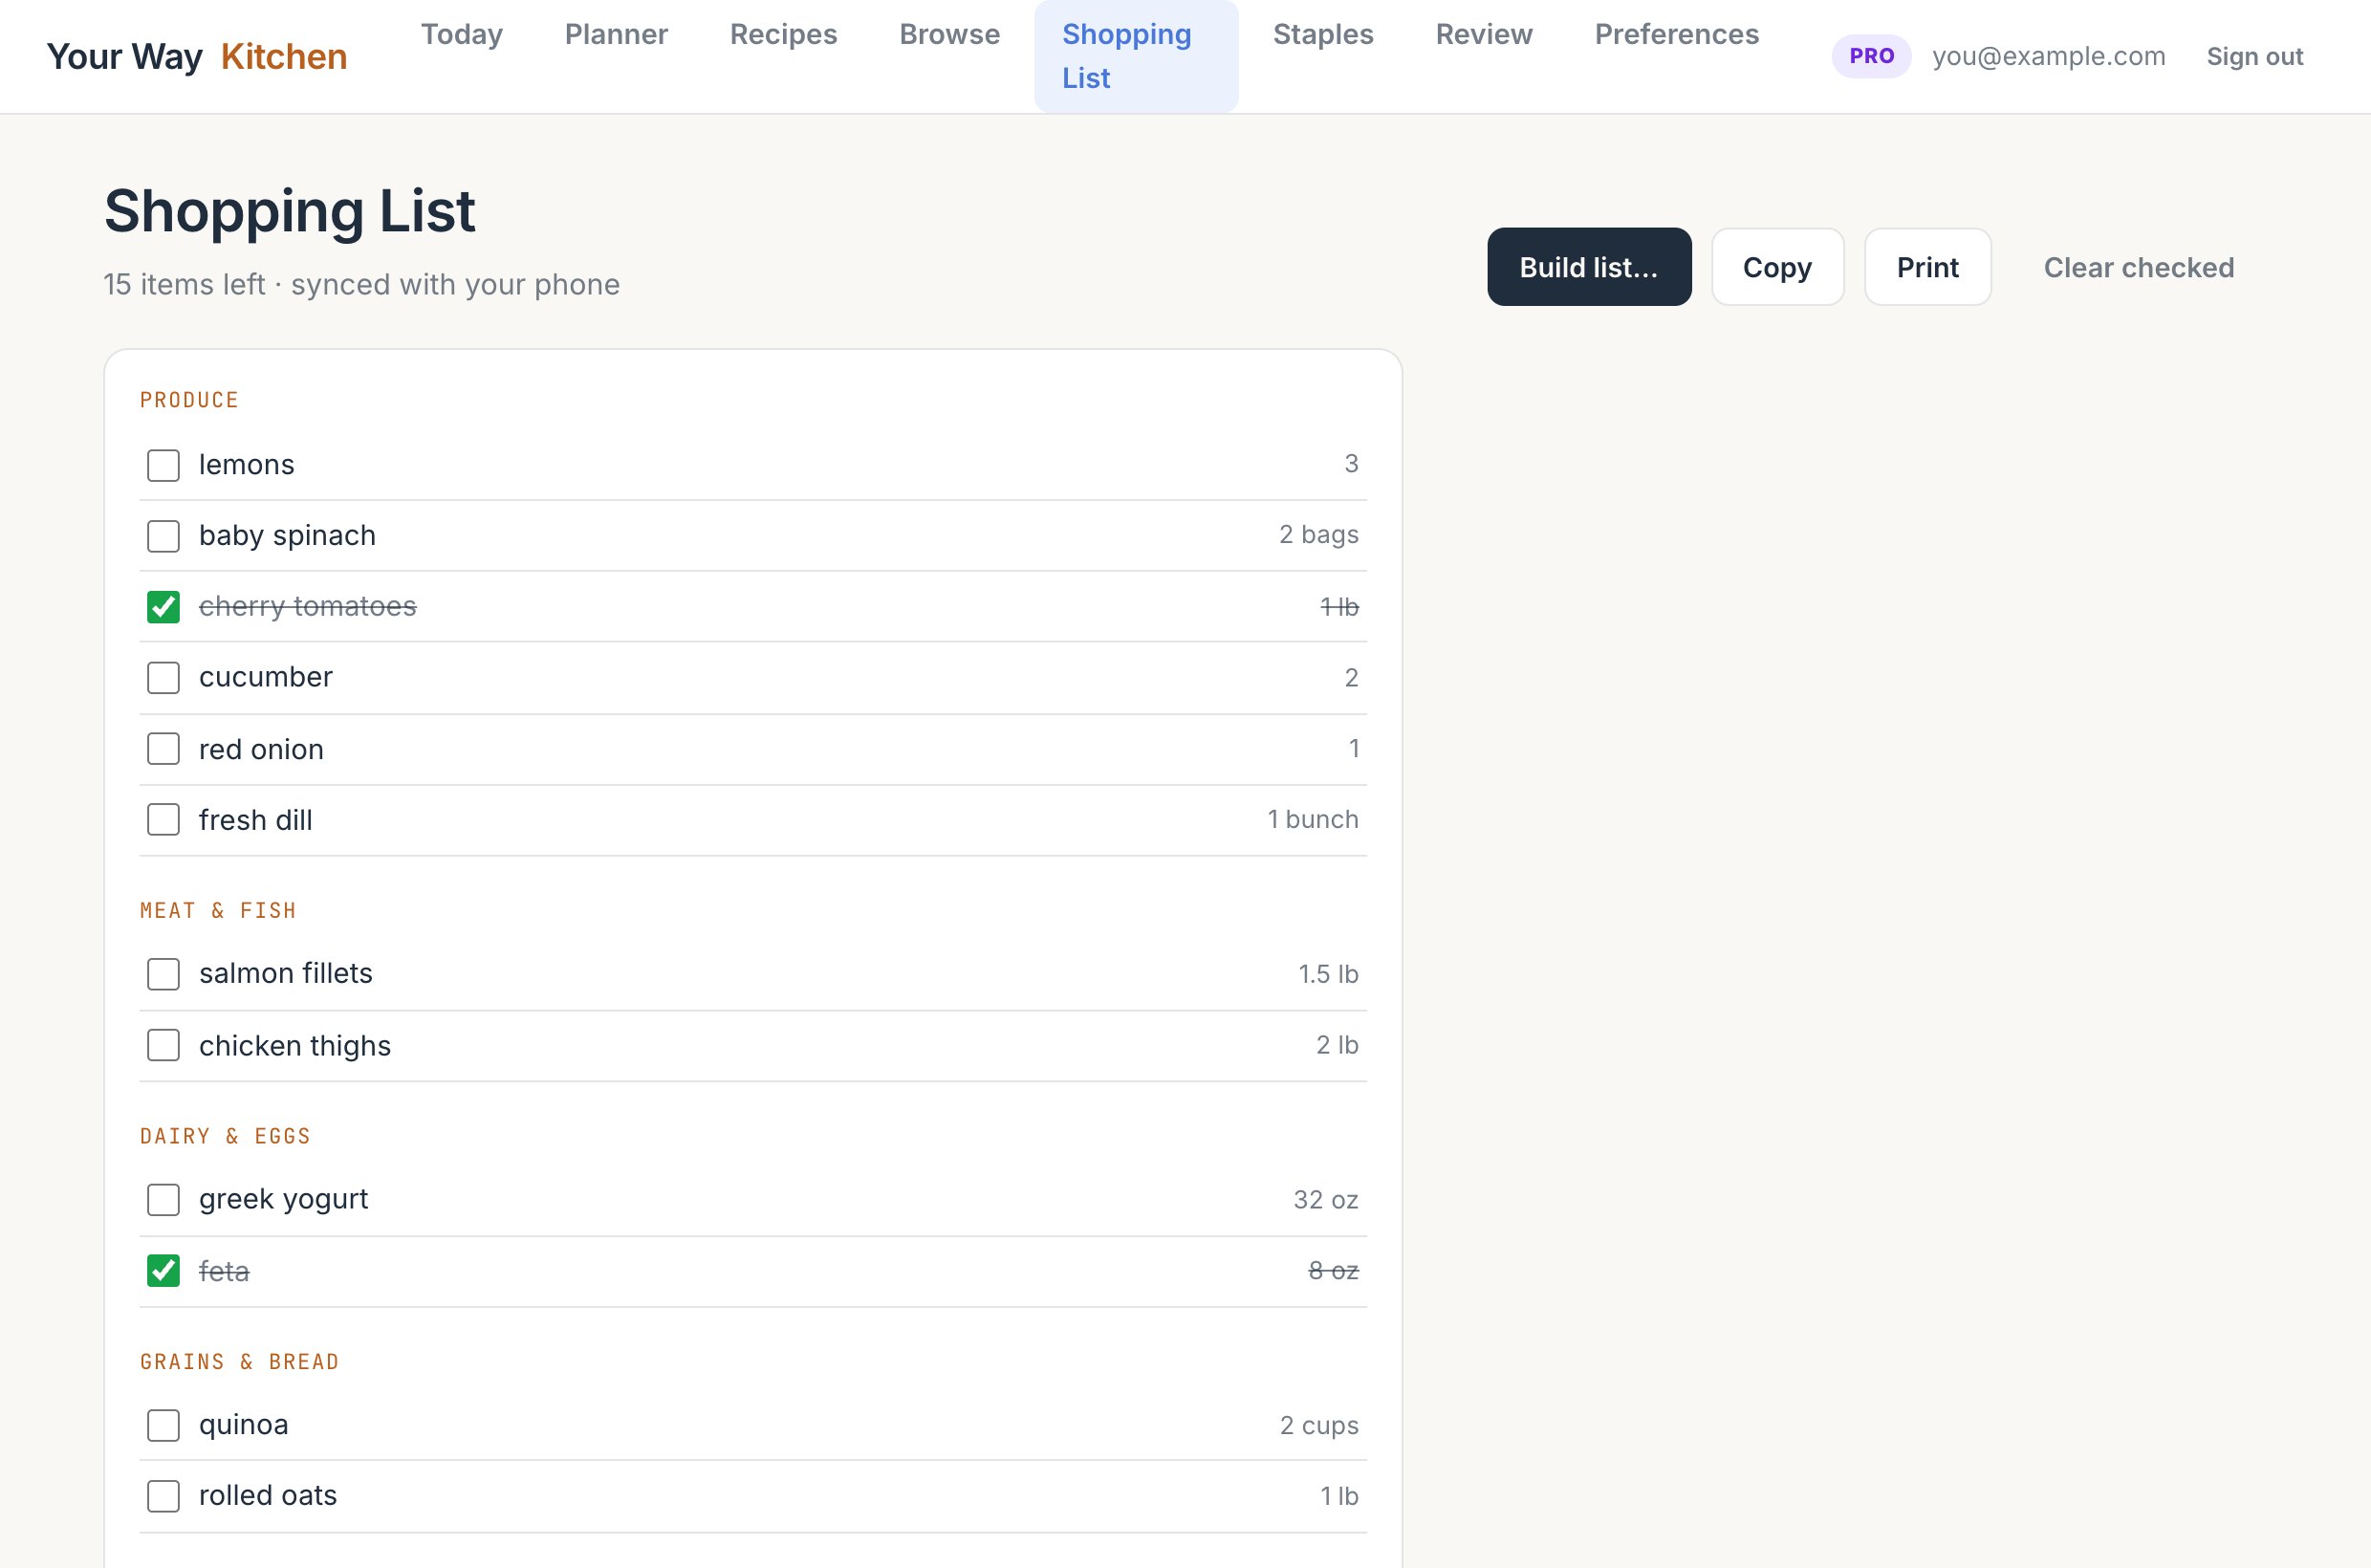Switch to the Recipes tab
The image size is (2371, 1568).
coord(783,34)
